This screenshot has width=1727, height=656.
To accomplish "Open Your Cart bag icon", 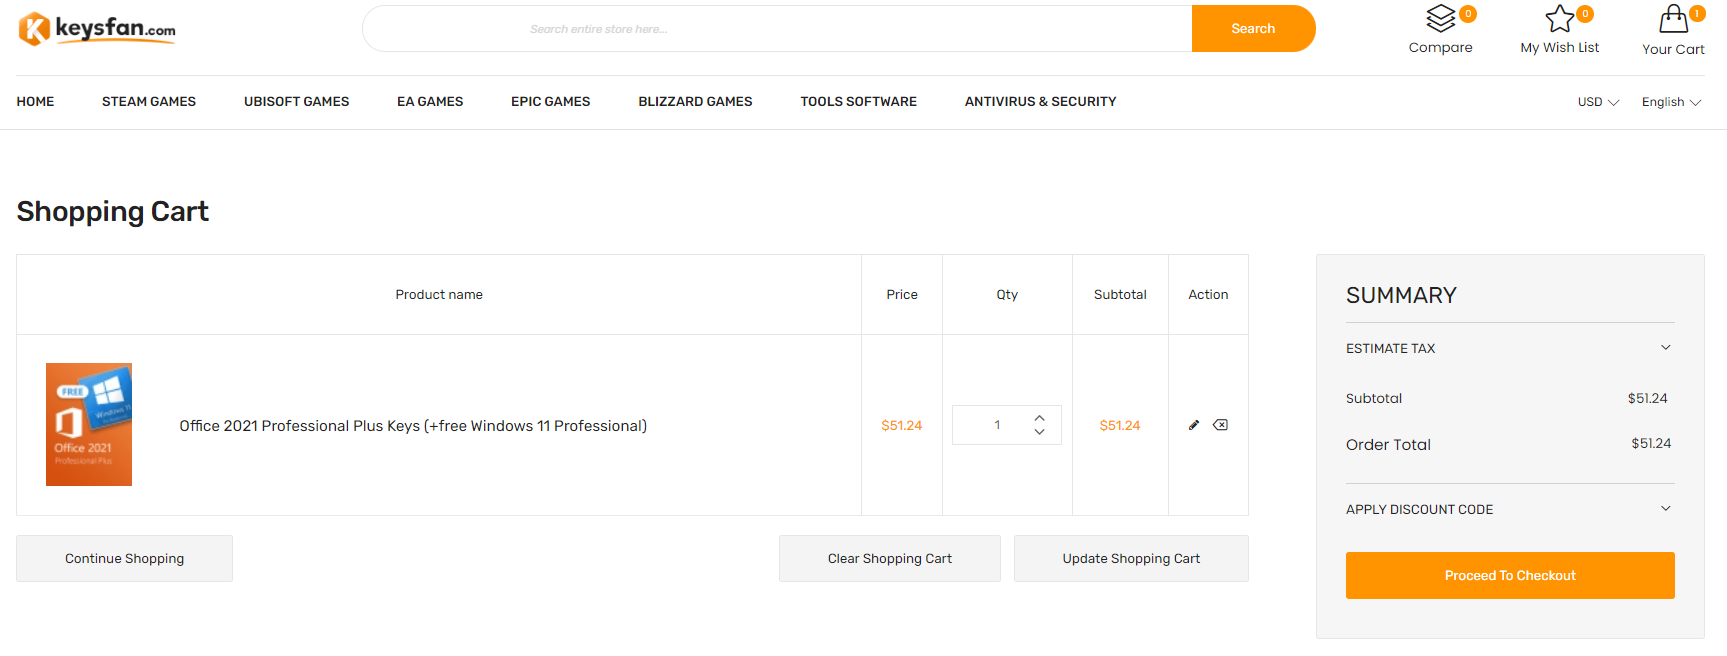I will [x=1673, y=19].
